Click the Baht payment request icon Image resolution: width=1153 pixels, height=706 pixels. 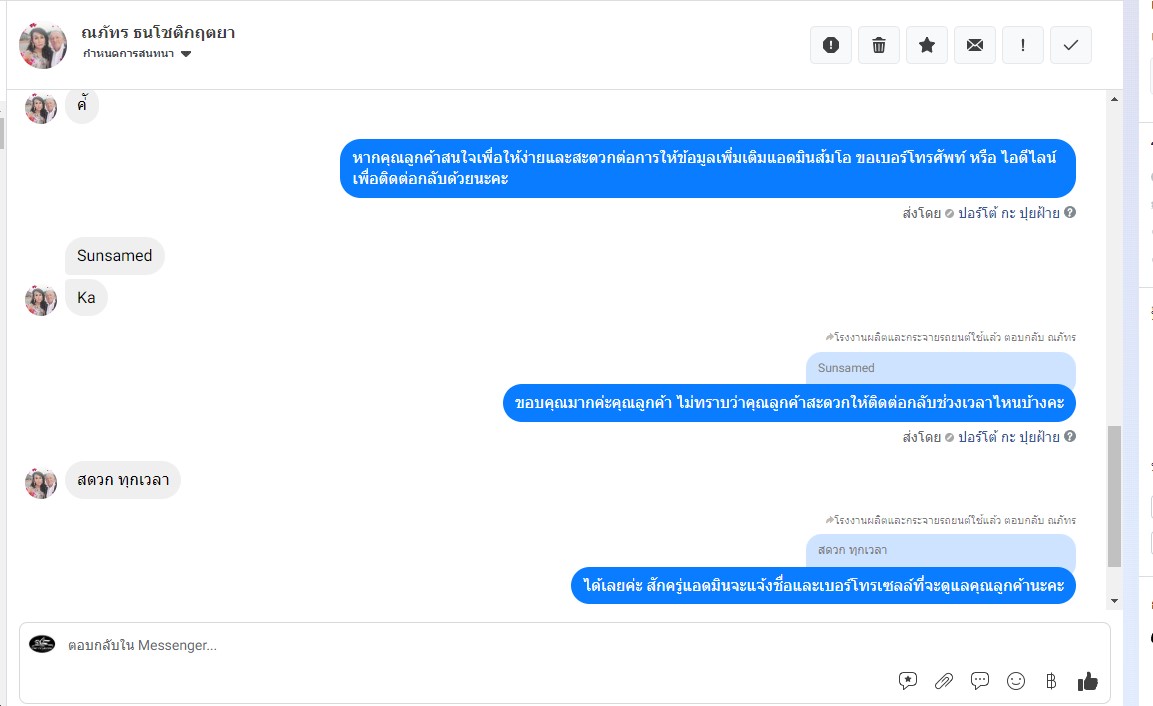pyautogui.click(x=1051, y=681)
